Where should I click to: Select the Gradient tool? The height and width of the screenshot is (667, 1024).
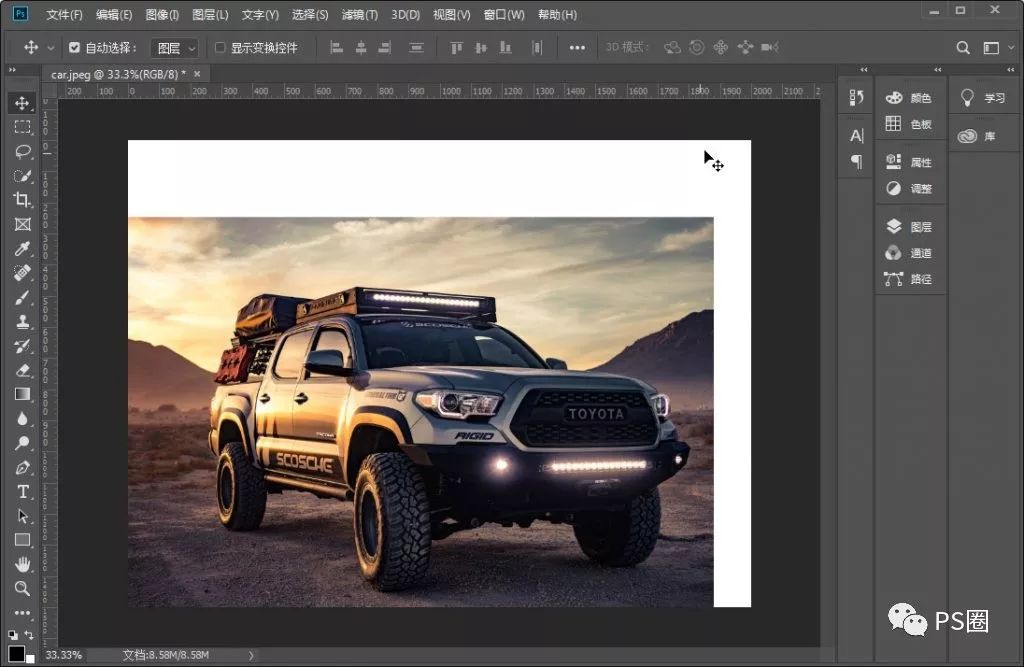(x=22, y=394)
